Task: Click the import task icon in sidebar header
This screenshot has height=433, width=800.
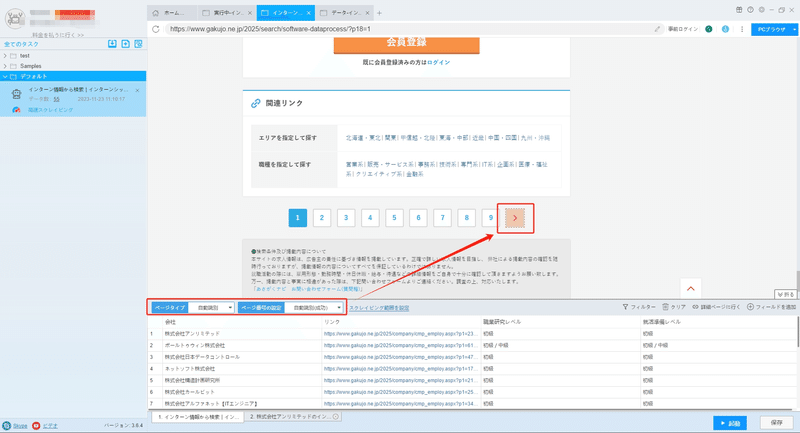Action: pyautogui.click(x=112, y=44)
